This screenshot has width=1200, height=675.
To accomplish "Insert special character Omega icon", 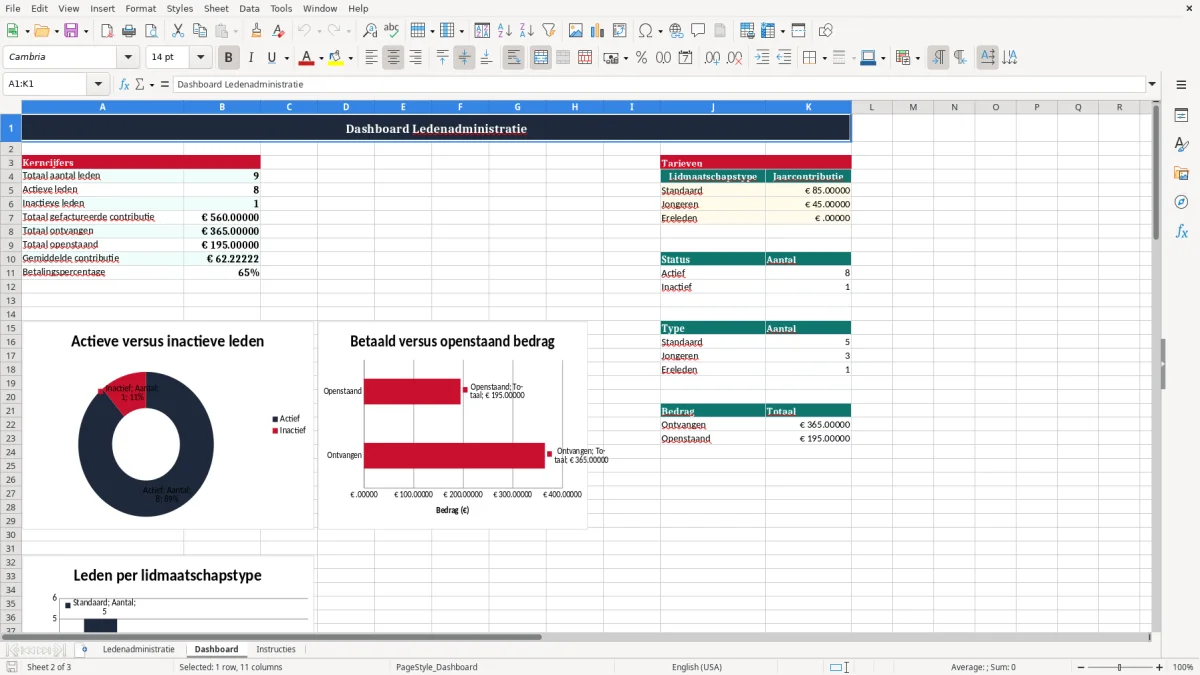I will click(x=645, y=31).
